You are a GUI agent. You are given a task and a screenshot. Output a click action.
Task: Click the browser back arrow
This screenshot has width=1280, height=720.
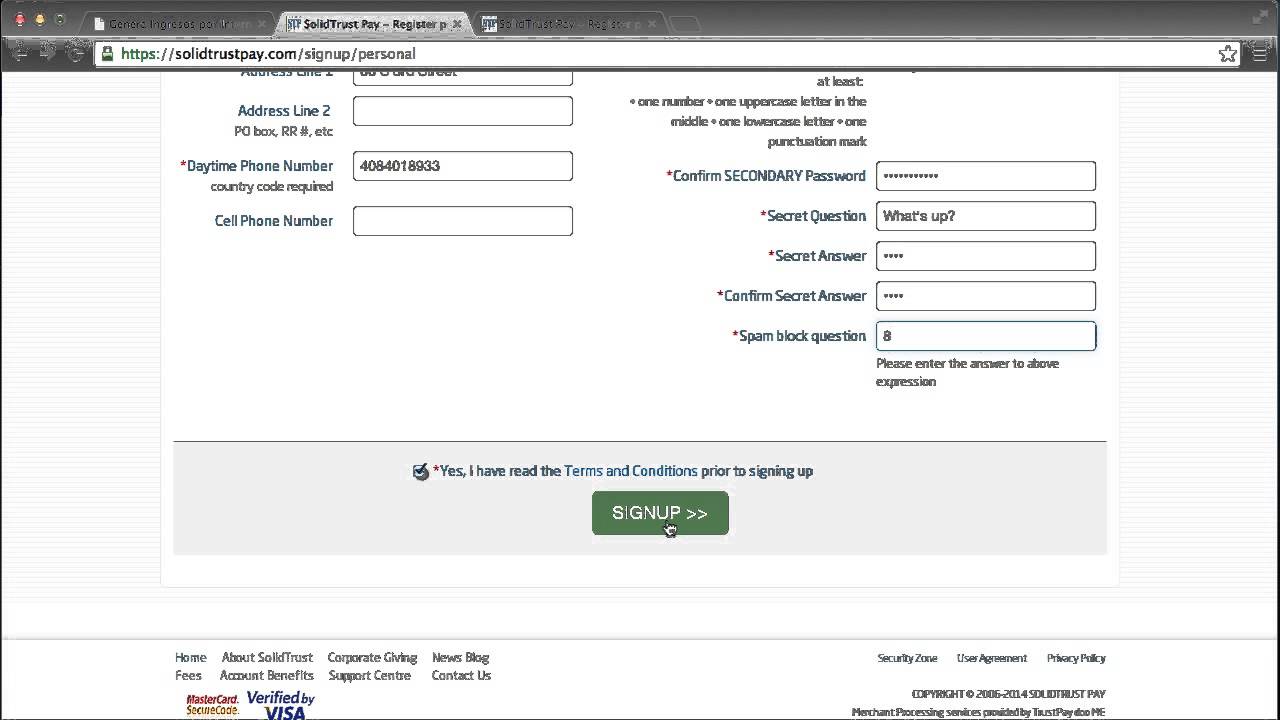tap(17, 53)
